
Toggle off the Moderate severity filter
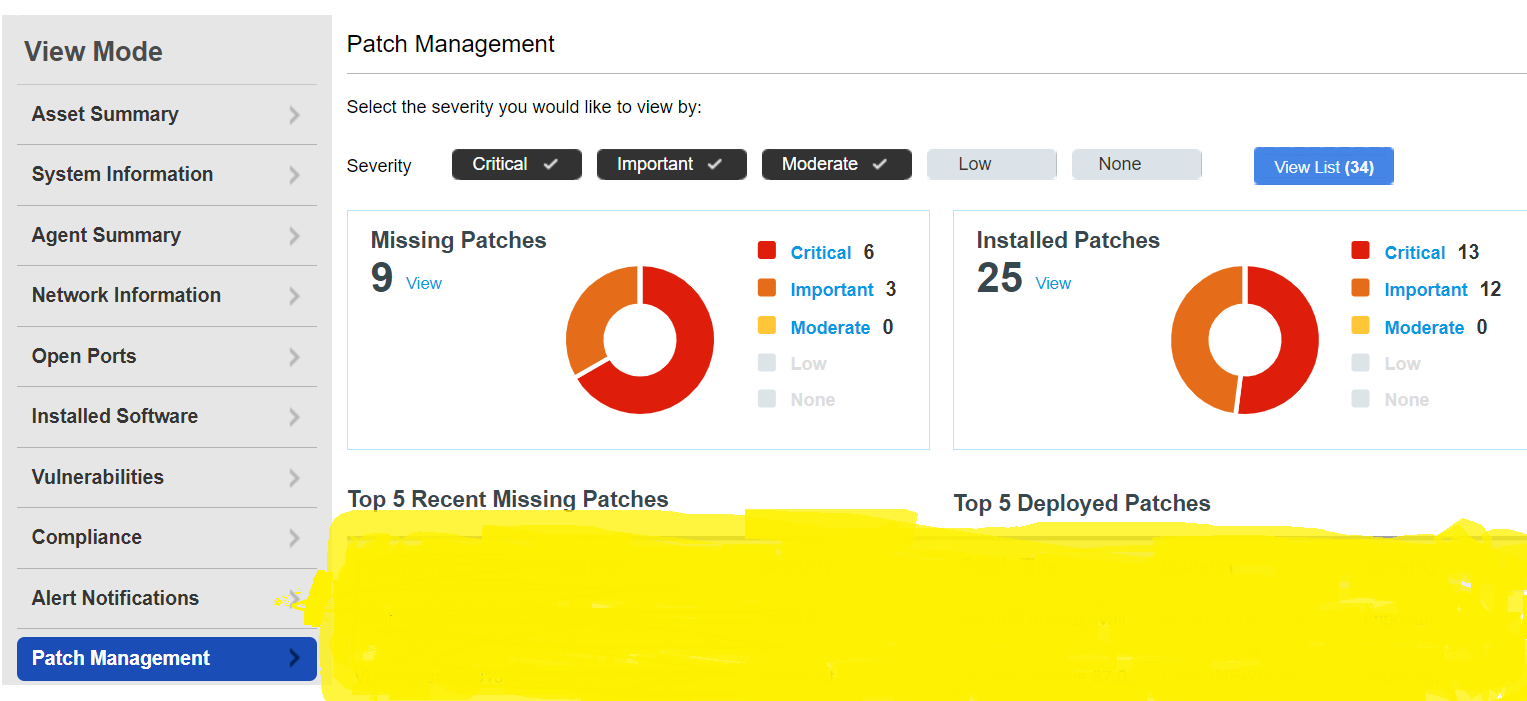pos(837,165)
